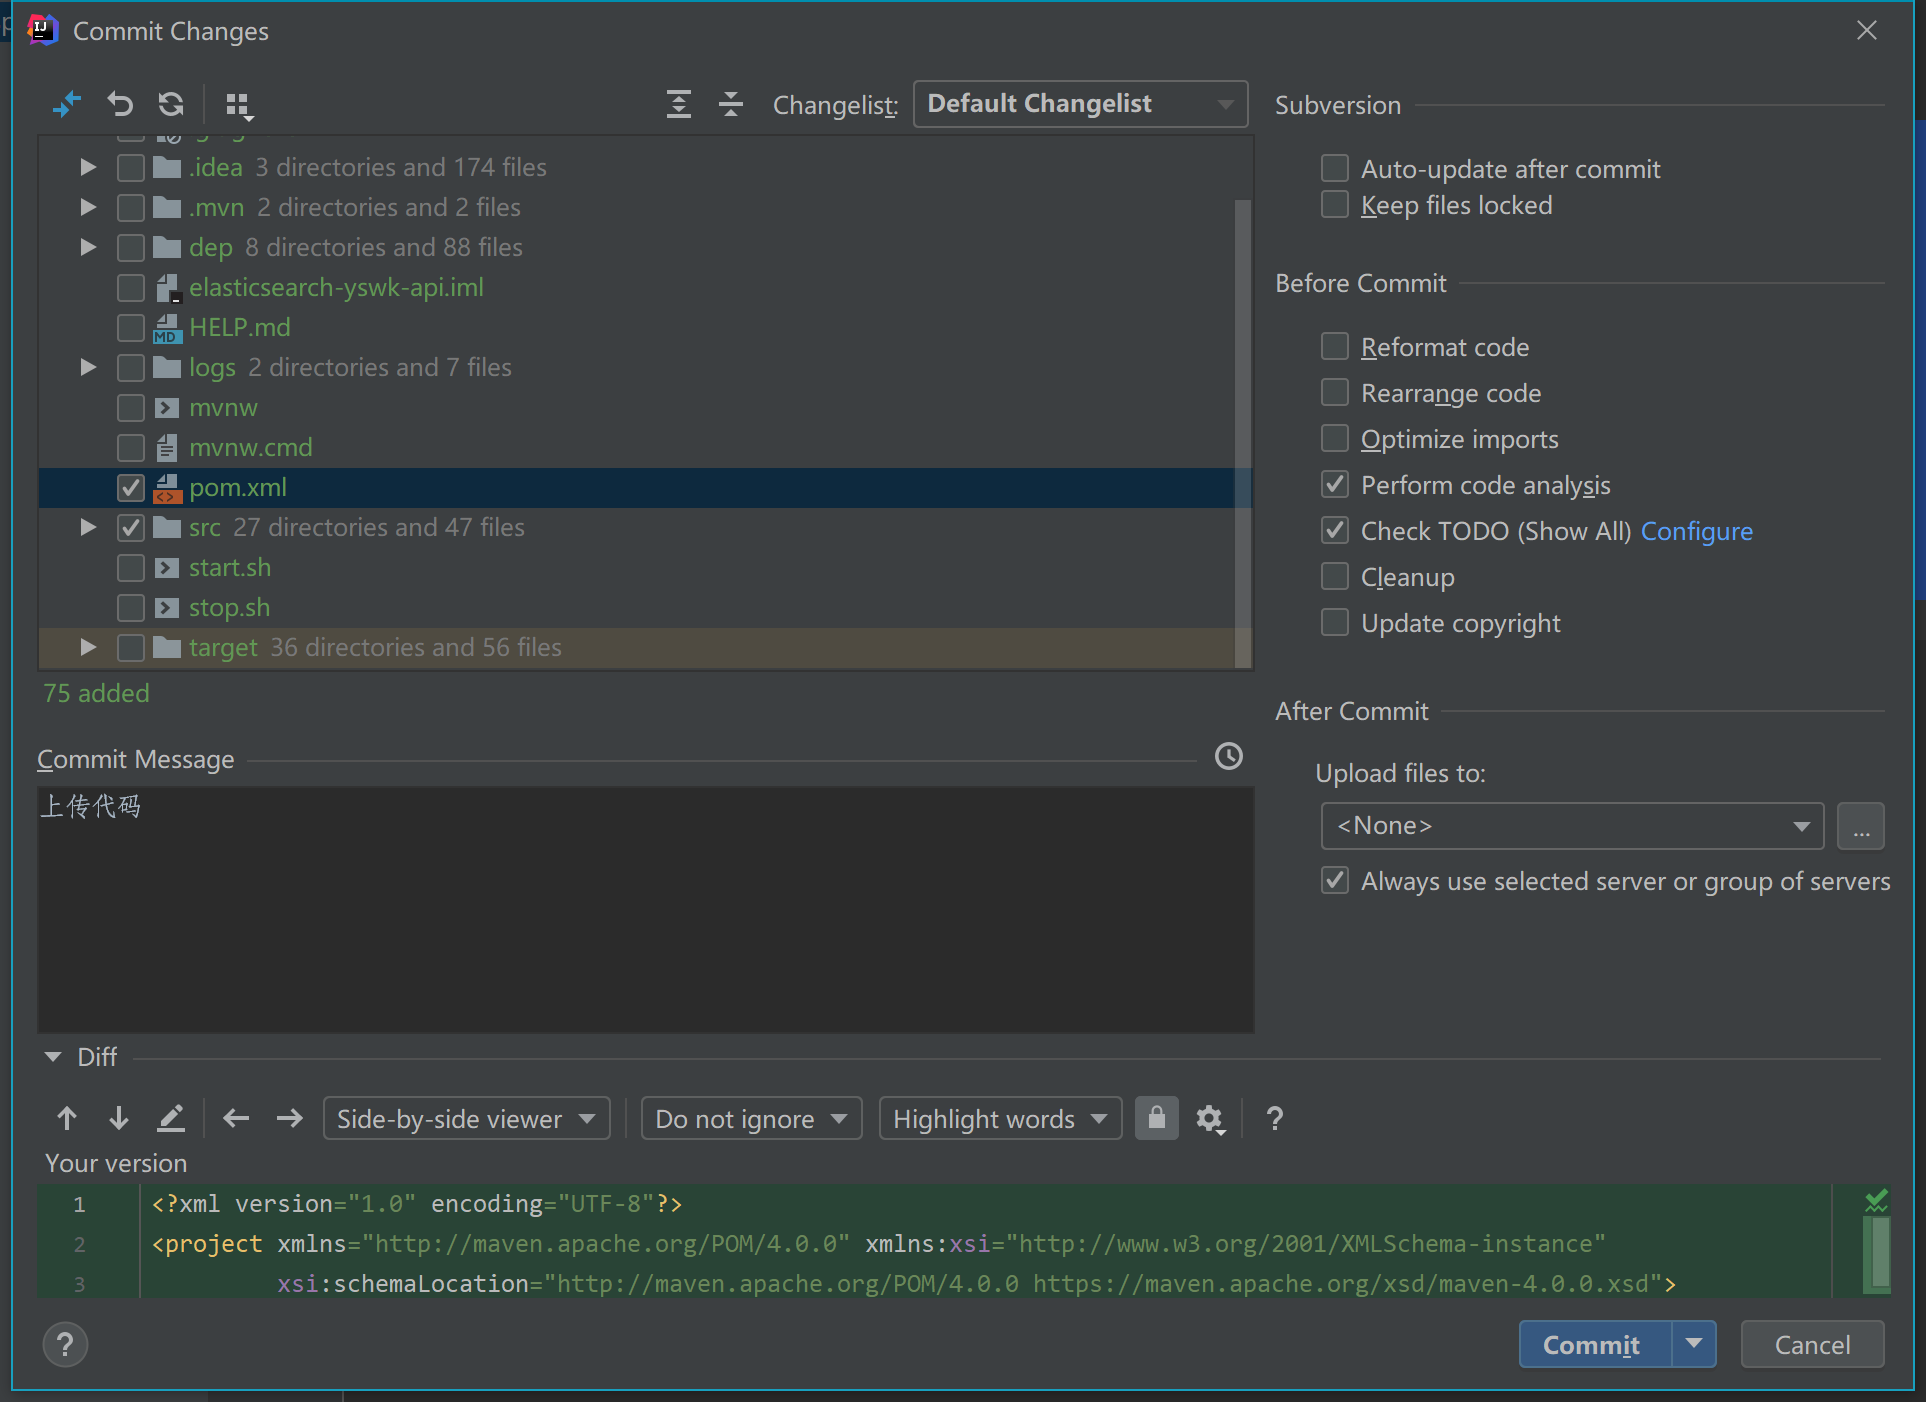Refresh the changes list
The width and height of the screenshot is (1926, 1402).
tap(171, 104)
